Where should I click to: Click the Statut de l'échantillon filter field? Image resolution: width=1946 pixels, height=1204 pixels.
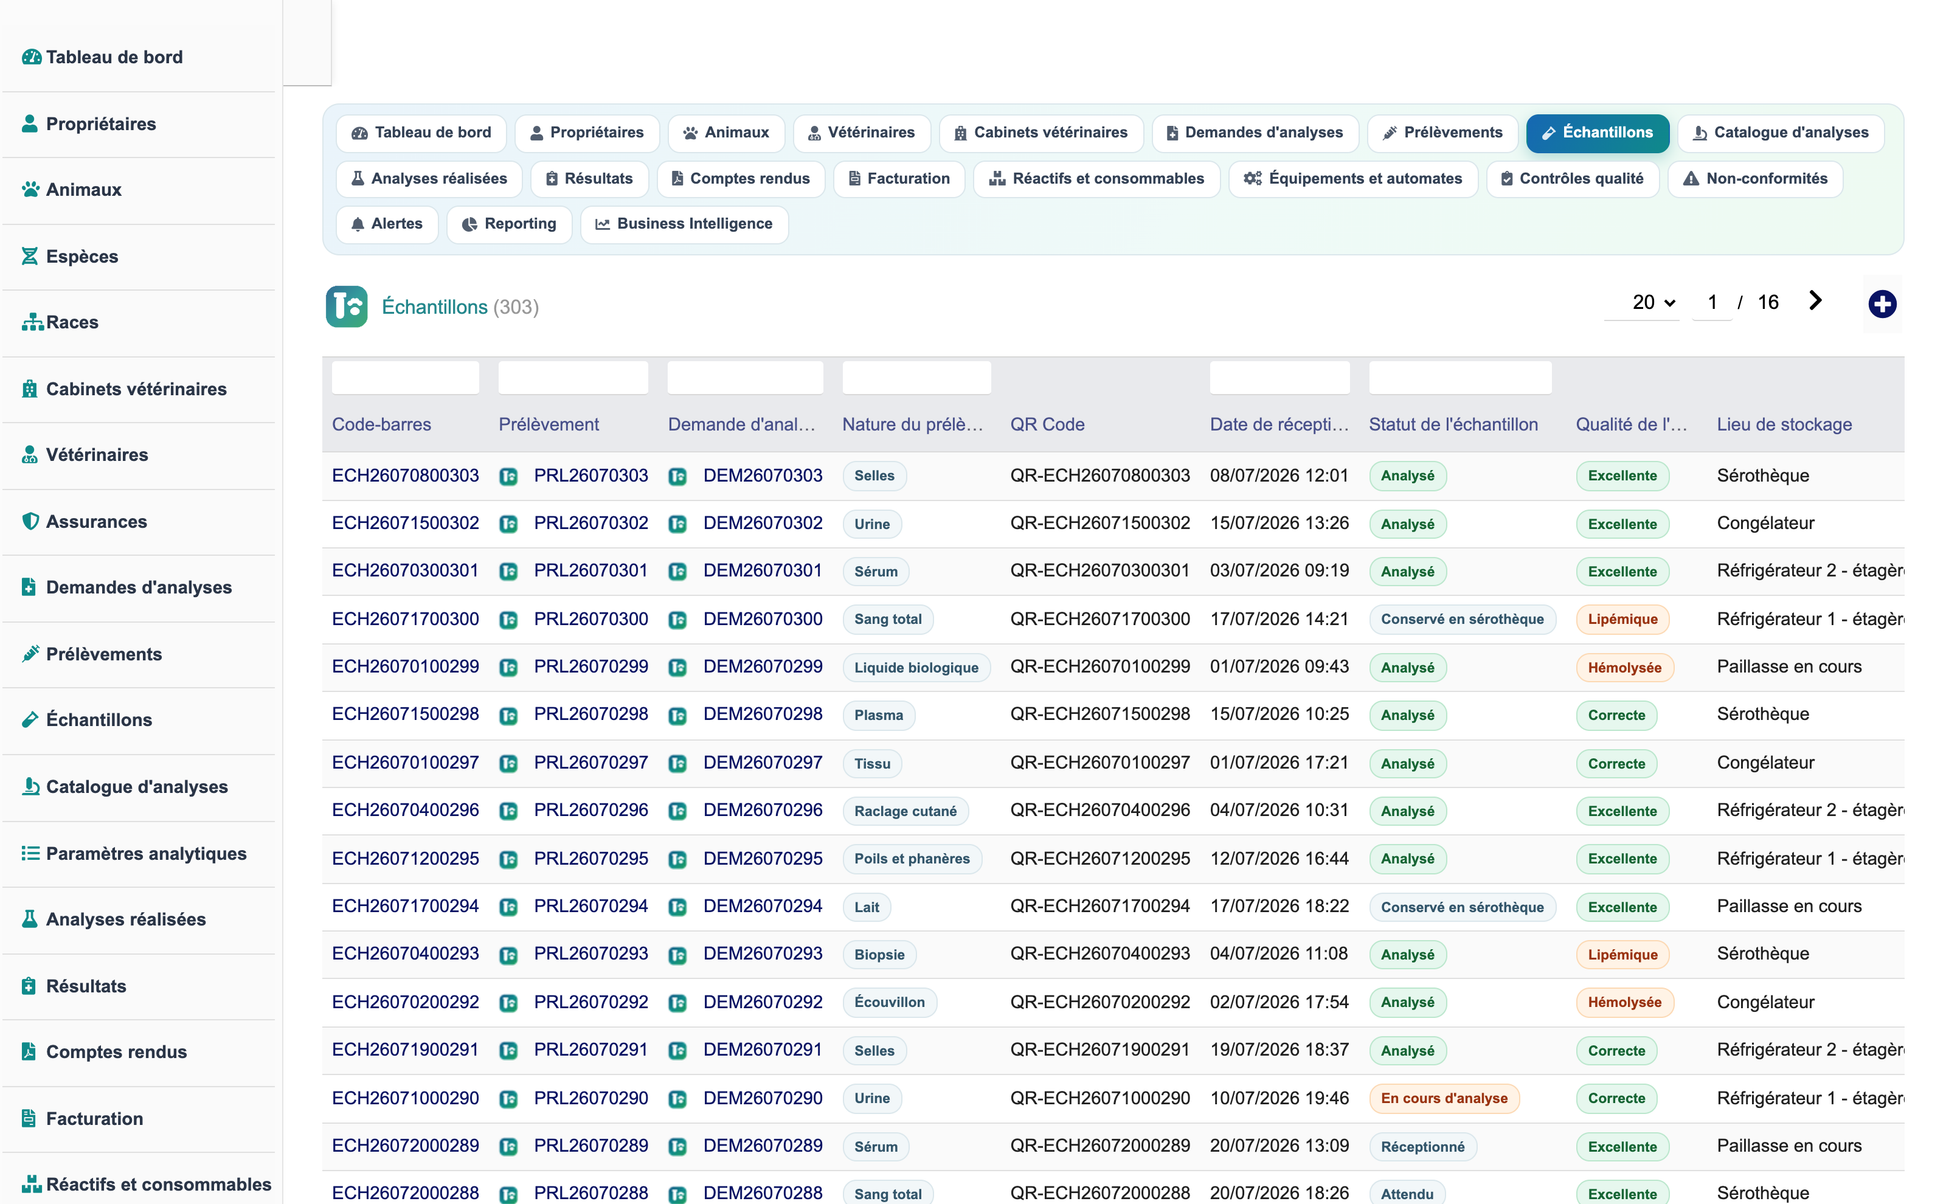pyautogui.click(x=1460, y=378)
